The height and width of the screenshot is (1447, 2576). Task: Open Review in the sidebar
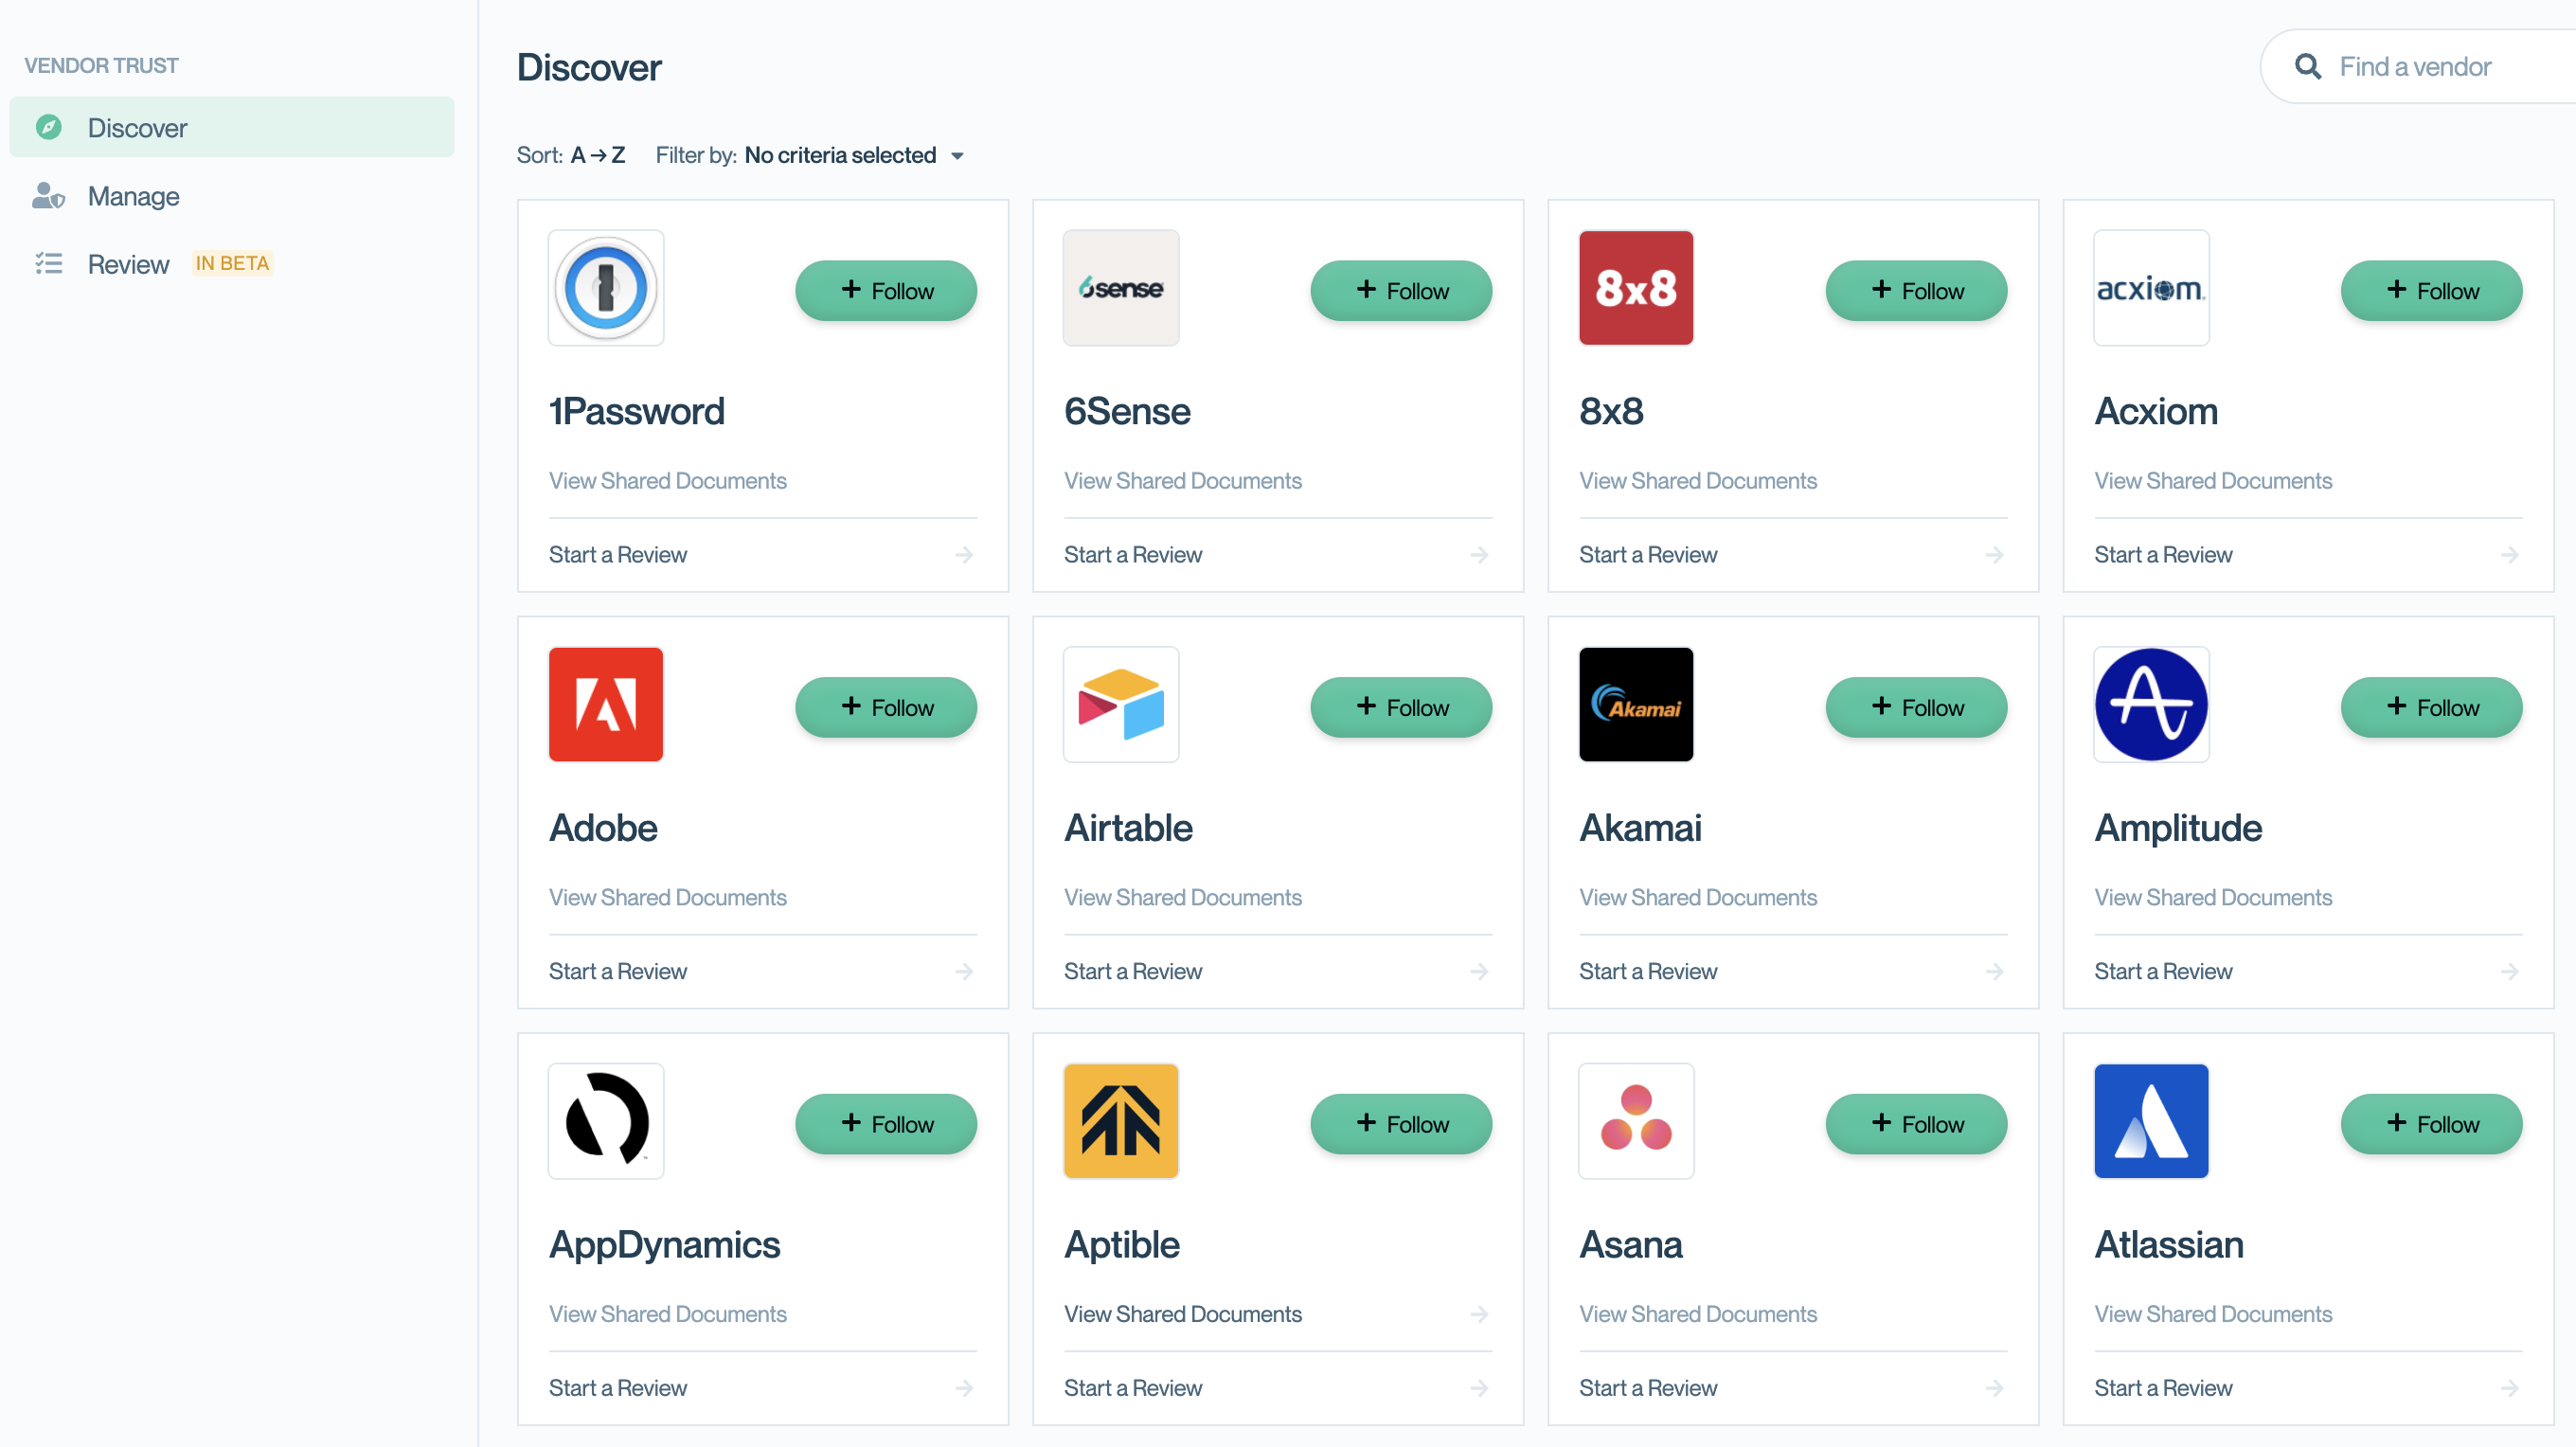[232, 263]
